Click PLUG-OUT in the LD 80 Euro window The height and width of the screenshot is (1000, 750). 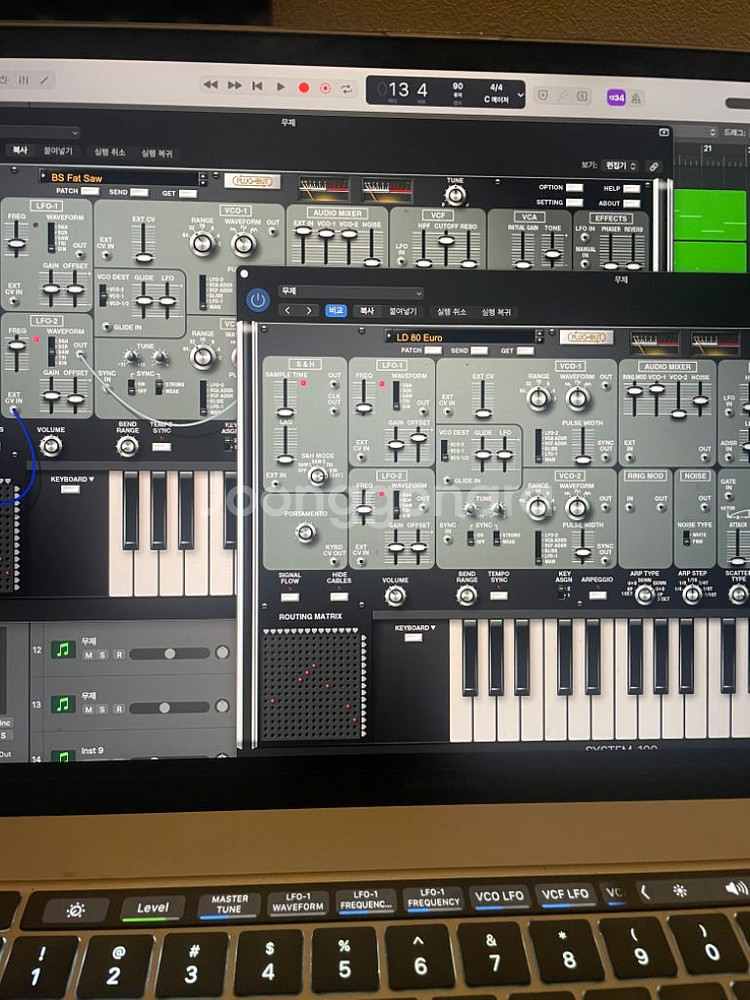(586, 337)
